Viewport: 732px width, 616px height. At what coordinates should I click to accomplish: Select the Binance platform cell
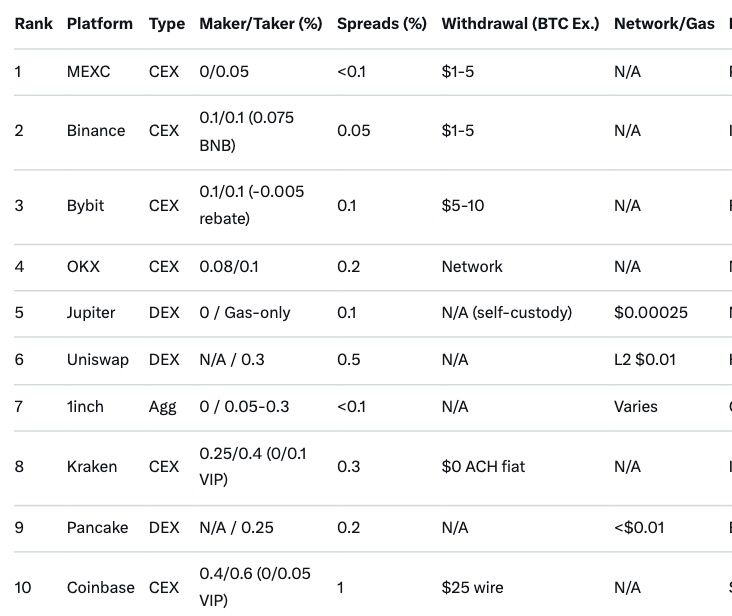(x=96, y=131)
